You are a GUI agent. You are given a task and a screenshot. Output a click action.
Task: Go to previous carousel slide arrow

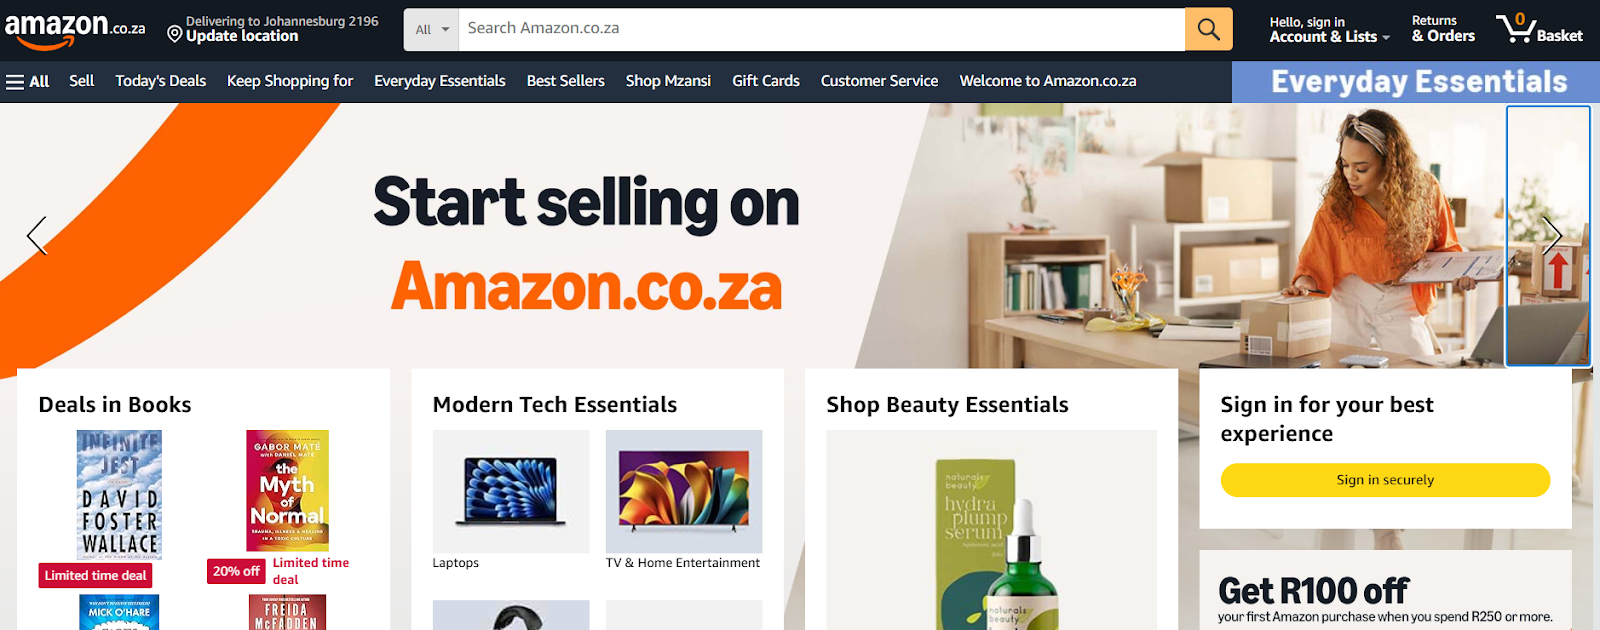click(37, 236)
